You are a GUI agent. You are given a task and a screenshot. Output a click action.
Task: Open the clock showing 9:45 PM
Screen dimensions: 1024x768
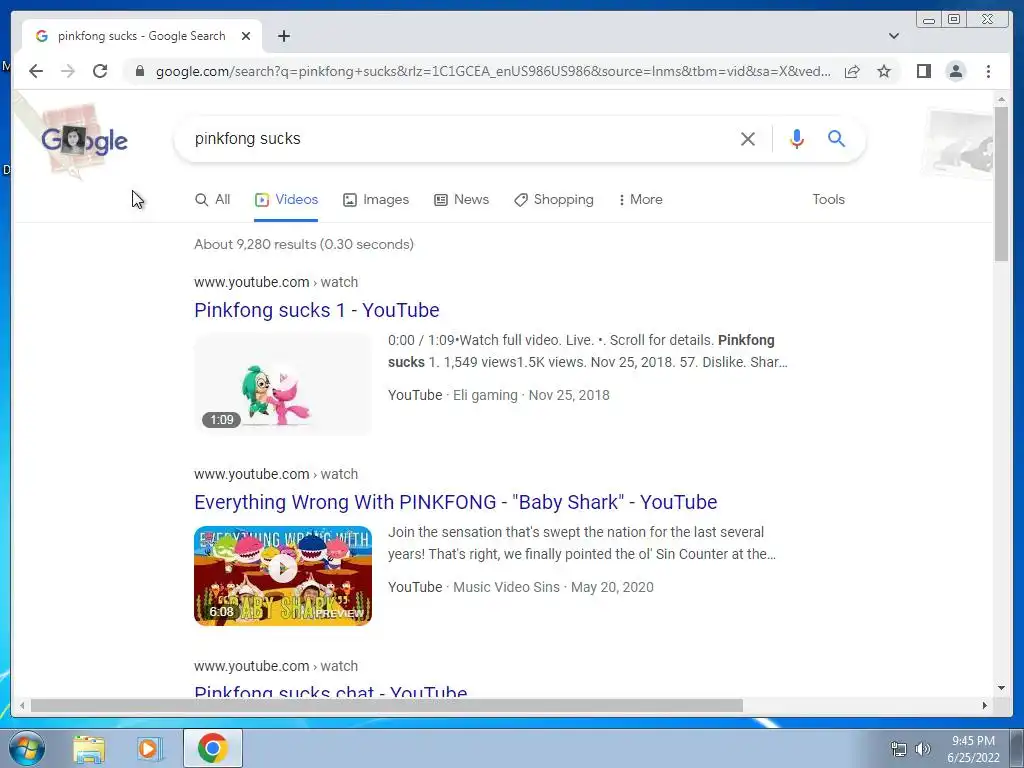click(973, 749)
